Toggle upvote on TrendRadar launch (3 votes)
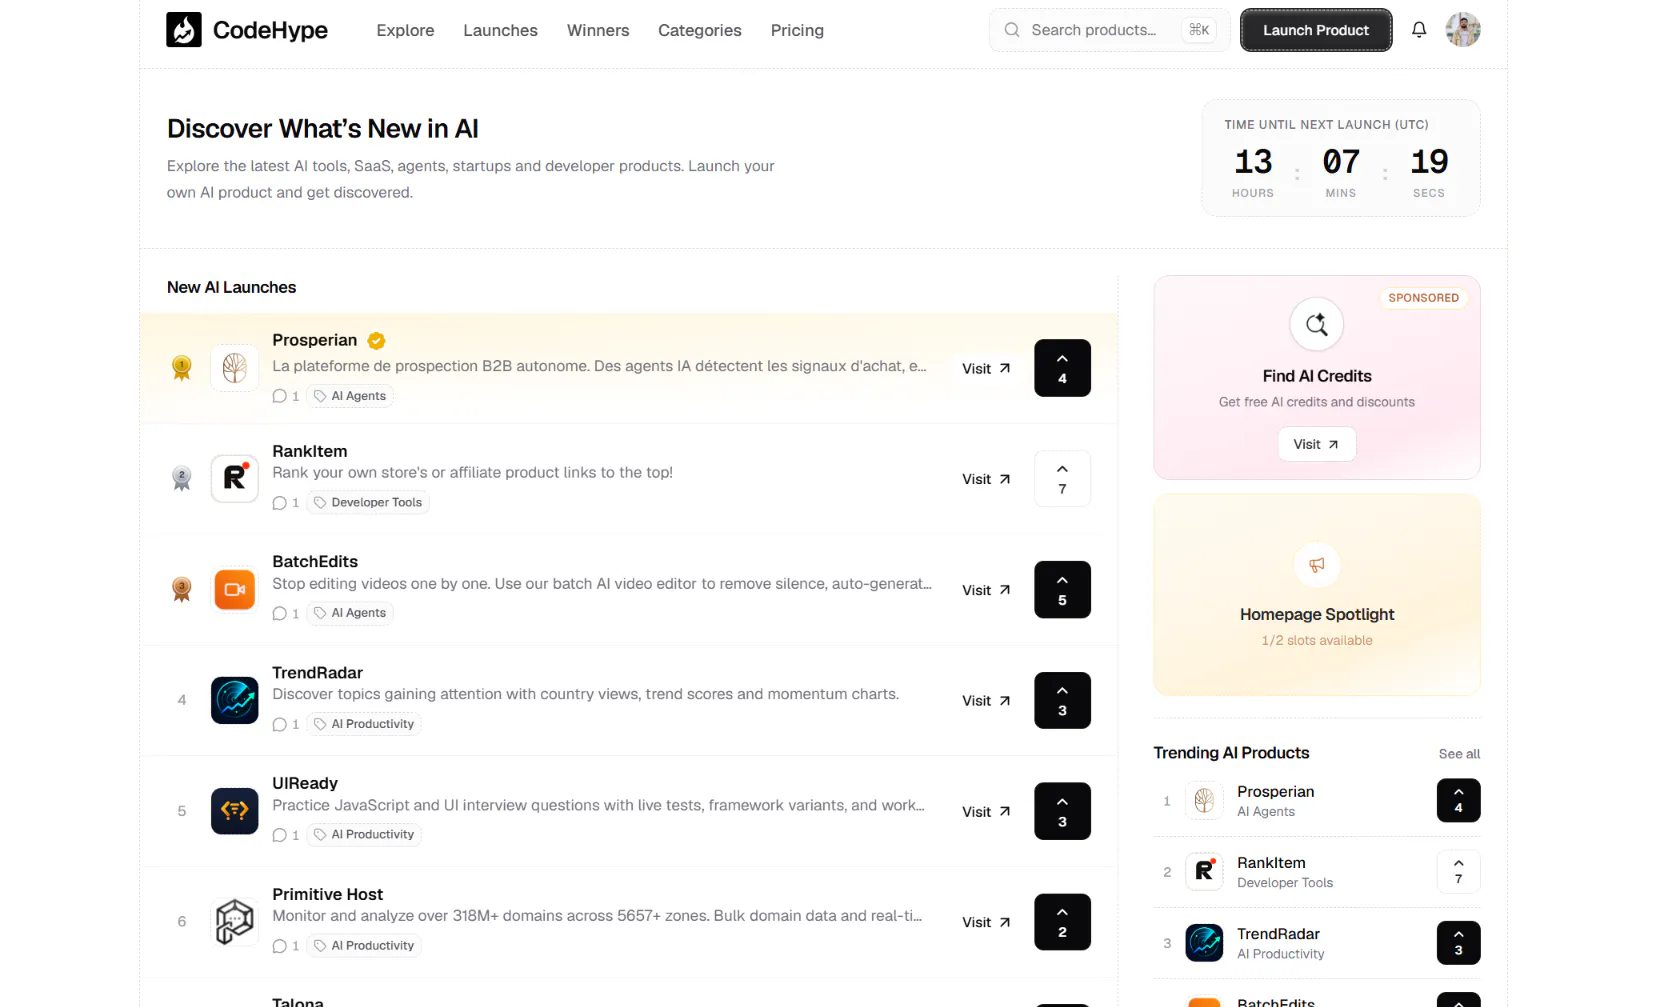This screenshot has width=1656, height=1007. pos(1062,700)
